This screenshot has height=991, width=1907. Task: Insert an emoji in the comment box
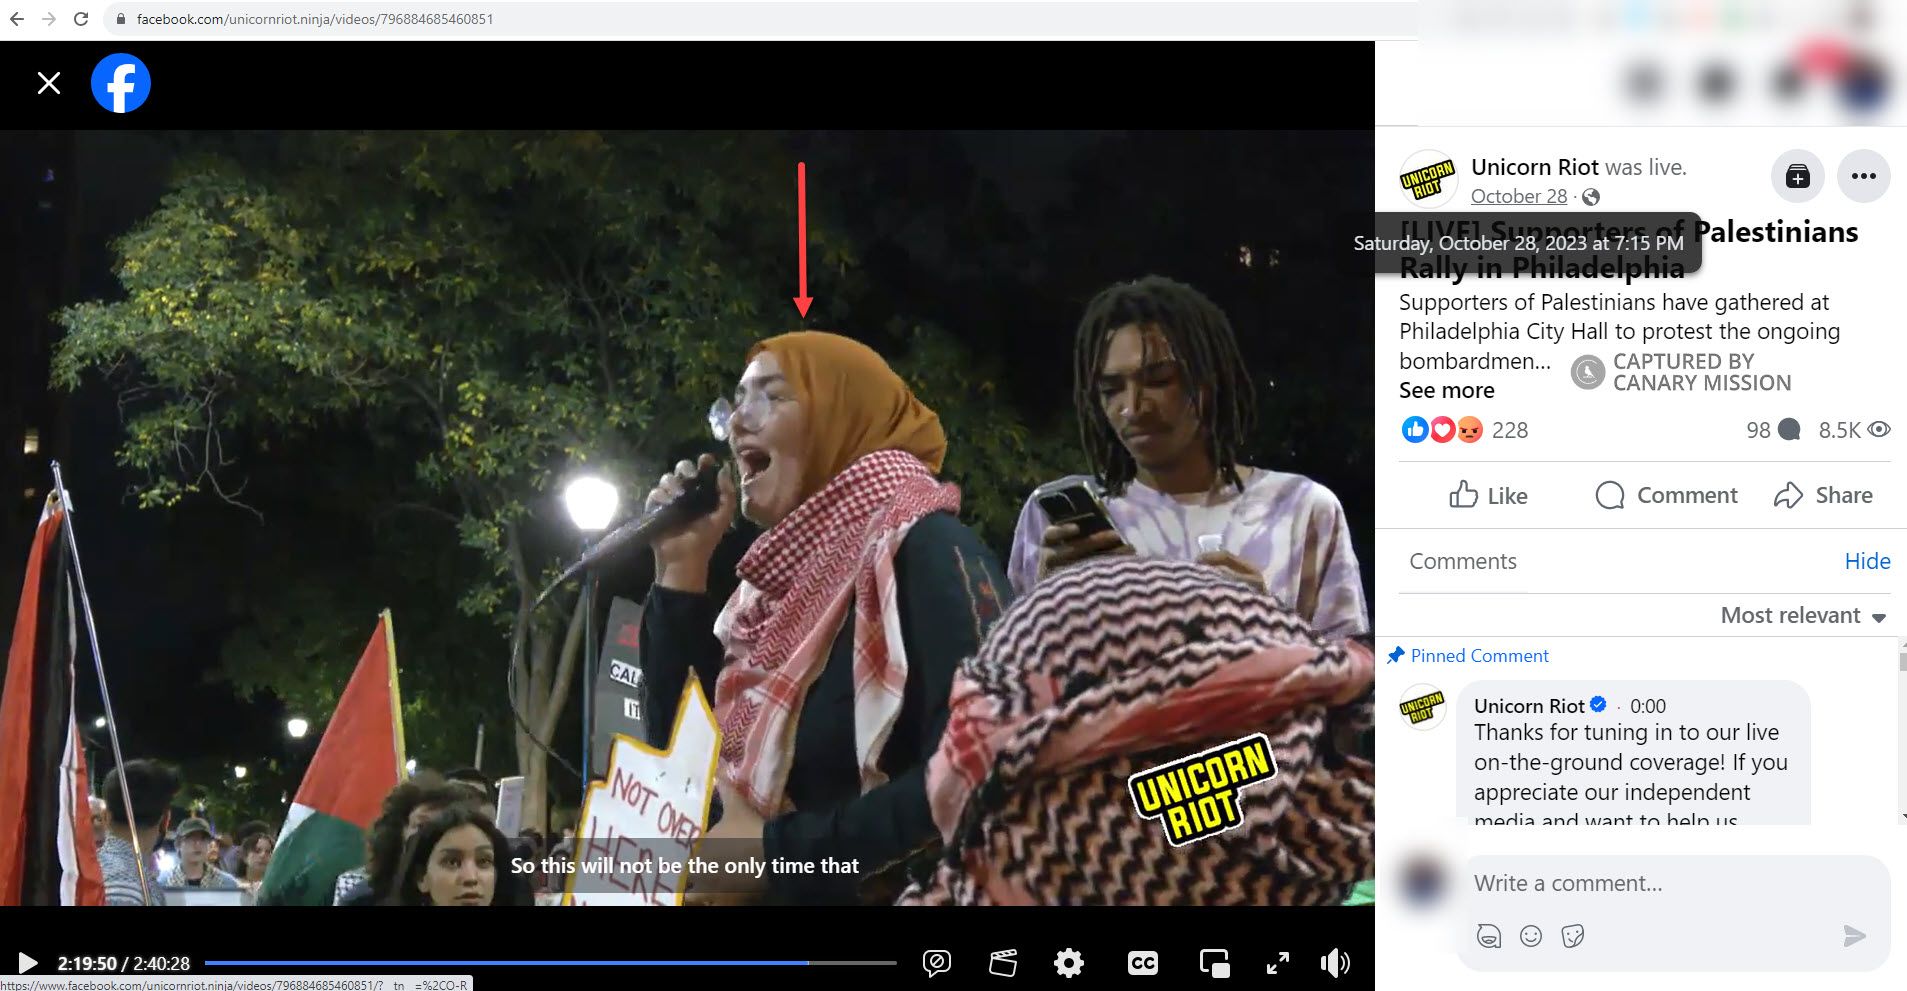[1529, 936]
